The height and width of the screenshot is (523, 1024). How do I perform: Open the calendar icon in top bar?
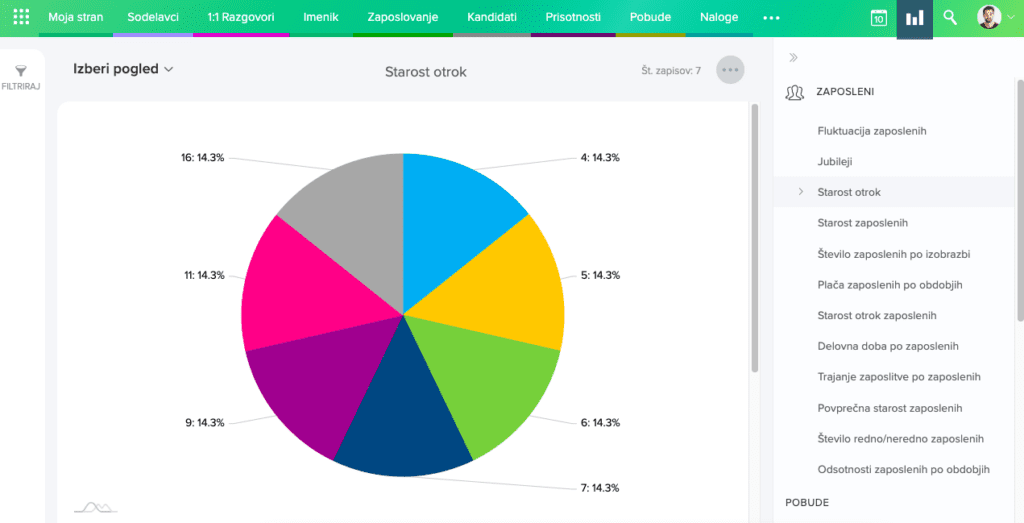pyautogui.click(x=878, y=18)
